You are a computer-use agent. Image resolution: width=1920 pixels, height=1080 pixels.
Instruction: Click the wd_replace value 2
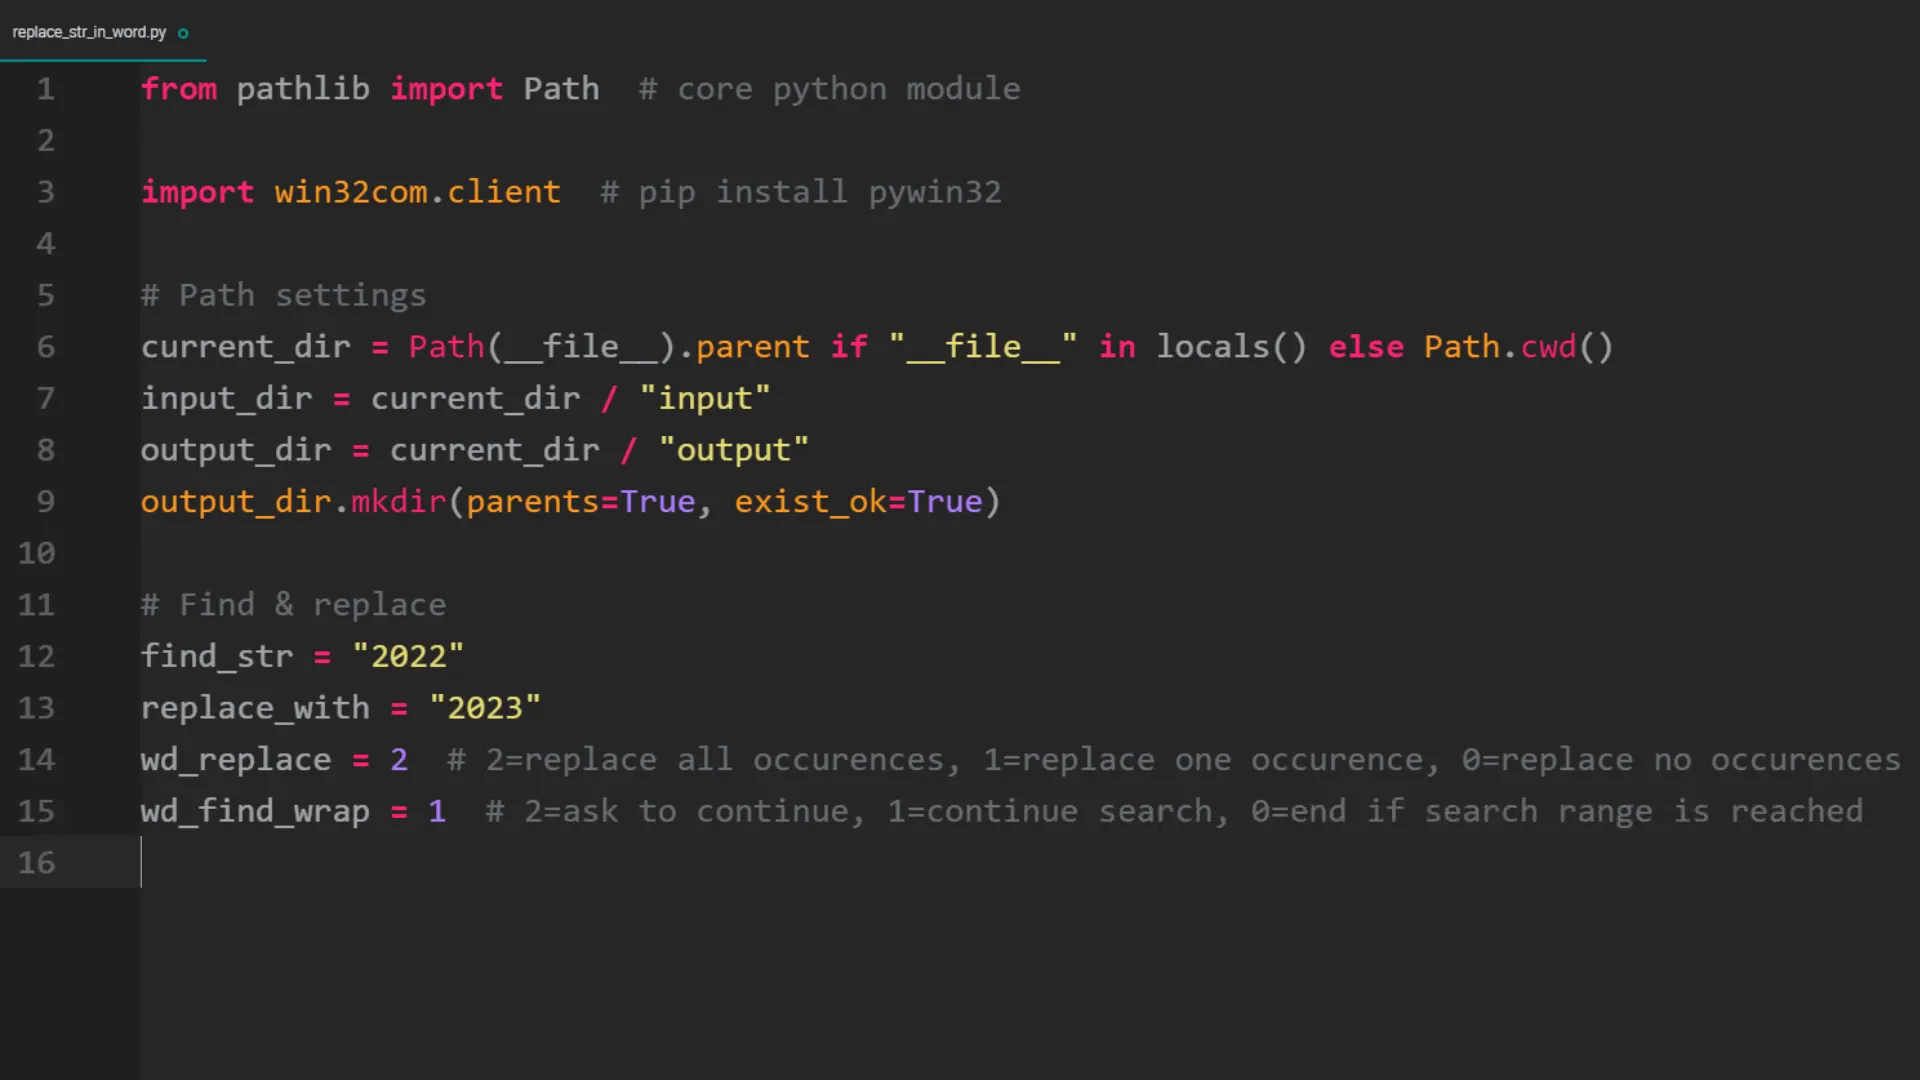coord(398,759)
